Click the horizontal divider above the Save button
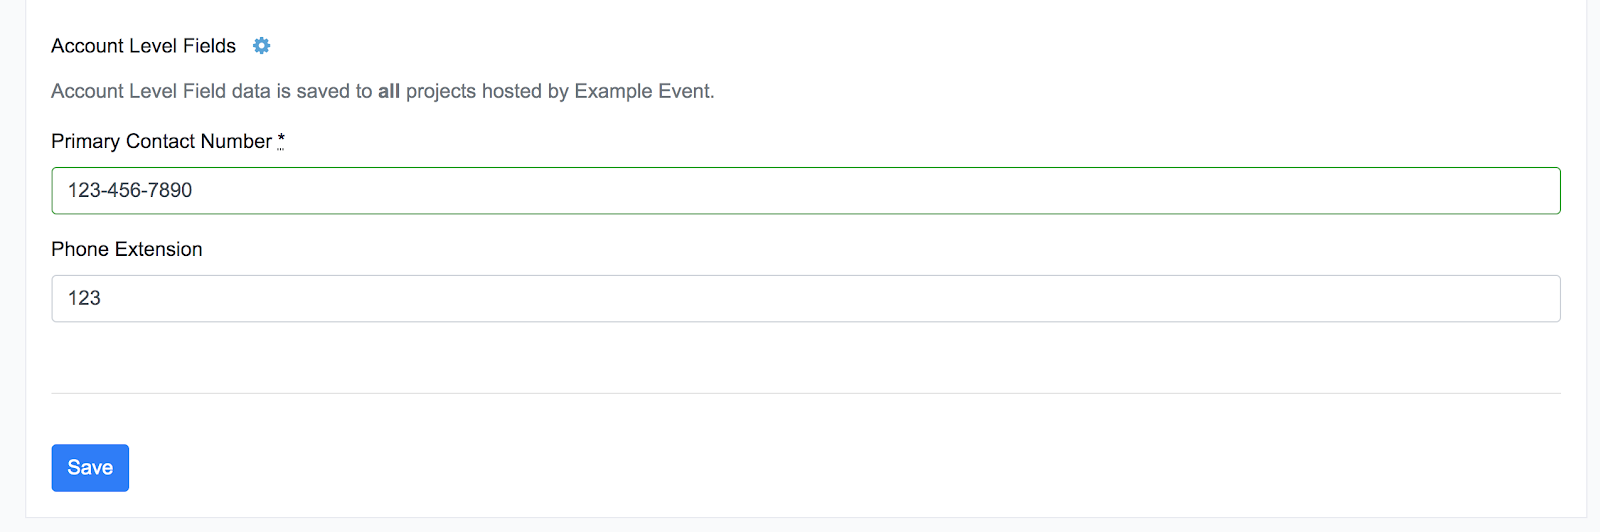The width and height of the screenshot is (1600, 532). point(806,393)
